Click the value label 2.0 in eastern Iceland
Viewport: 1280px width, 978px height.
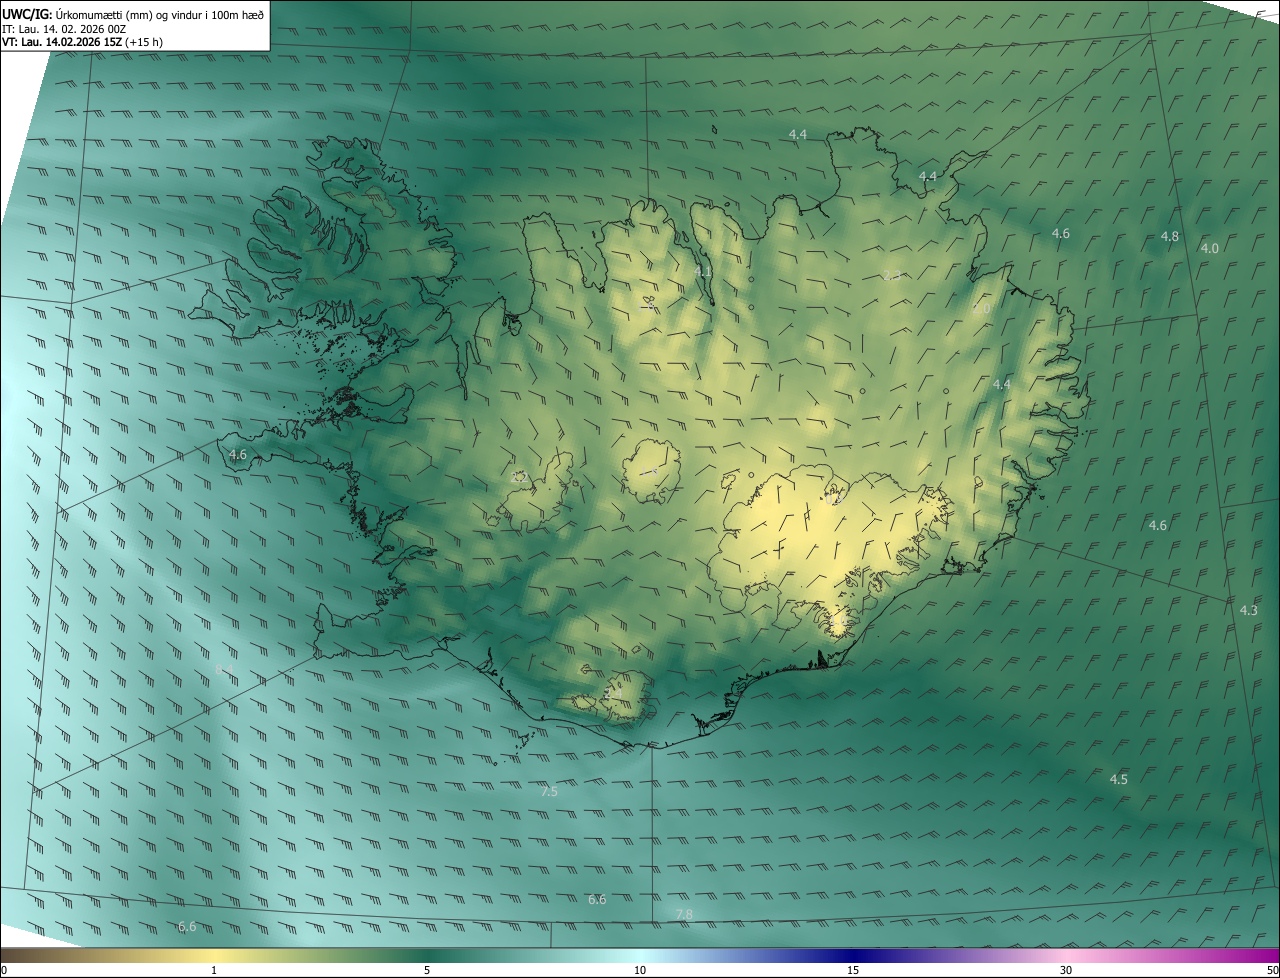981,309
